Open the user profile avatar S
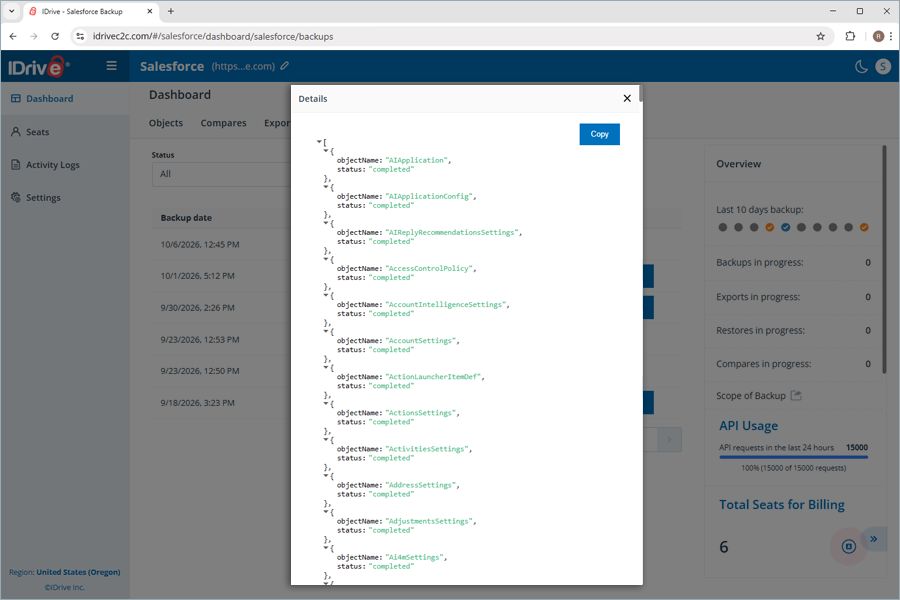This screenshot has height=600, width=900. pos(883,67)
